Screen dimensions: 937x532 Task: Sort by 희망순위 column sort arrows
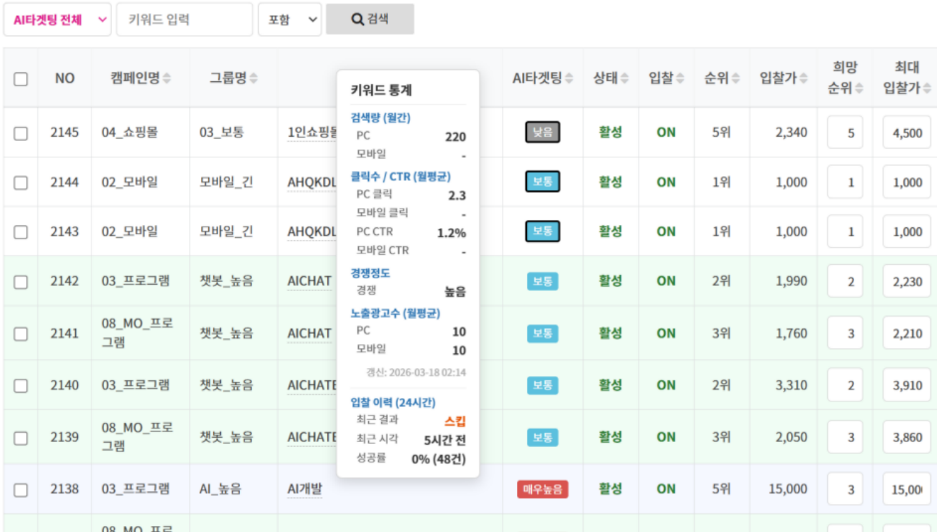pos(859,88)
